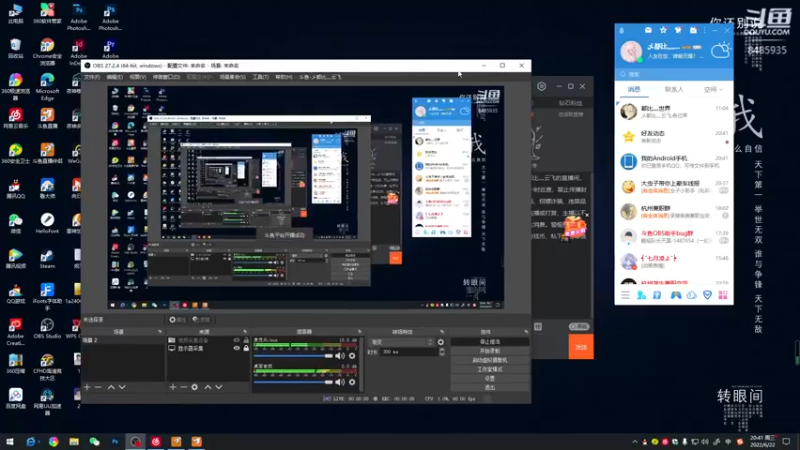Pop out the scene transitions dock panel
This screenshot has width=800, height=450.
click(x=442, y=332)
